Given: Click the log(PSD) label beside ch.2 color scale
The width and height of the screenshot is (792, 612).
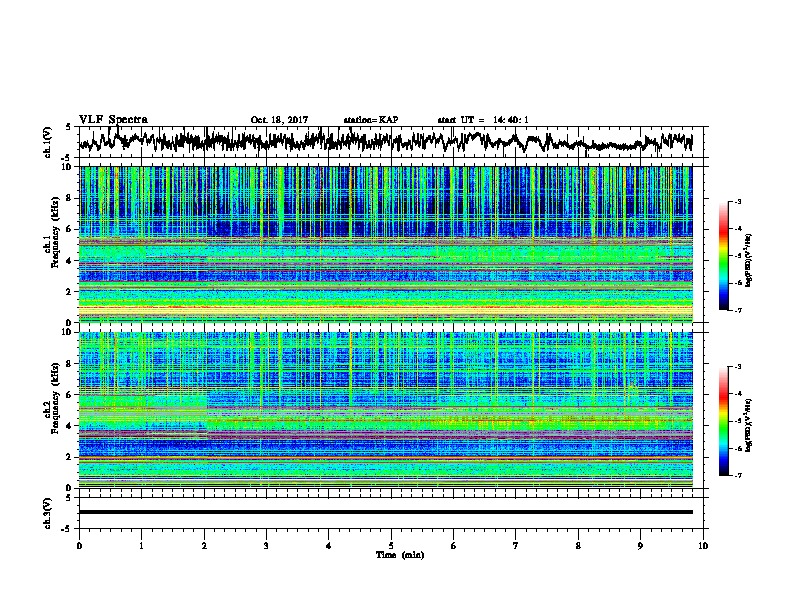Looking at the screenshot, I should (x=749, y=425).
